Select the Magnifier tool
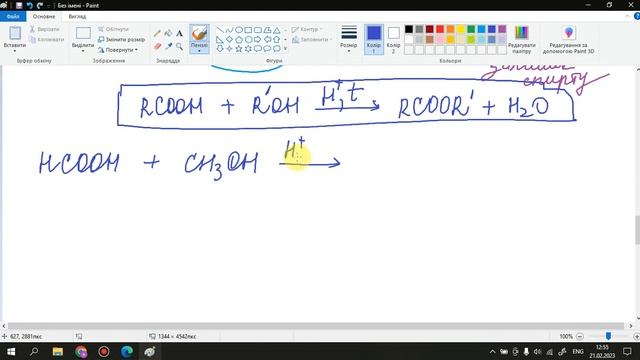 tap(179, 47)
